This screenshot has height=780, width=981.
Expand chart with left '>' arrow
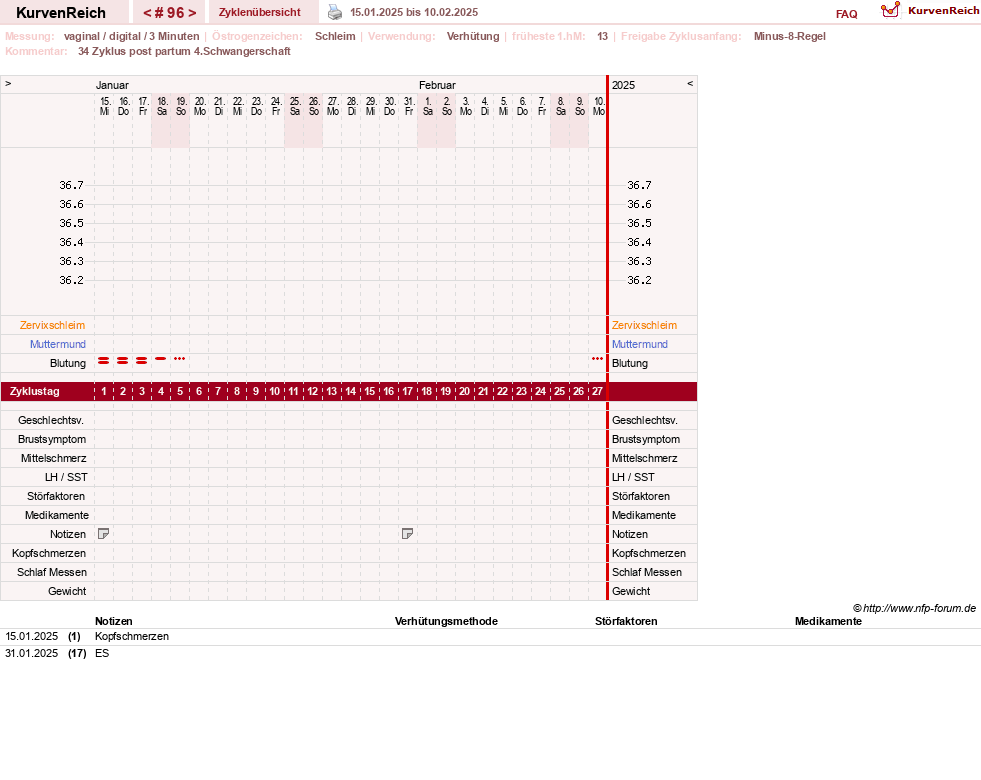[8, 83]
